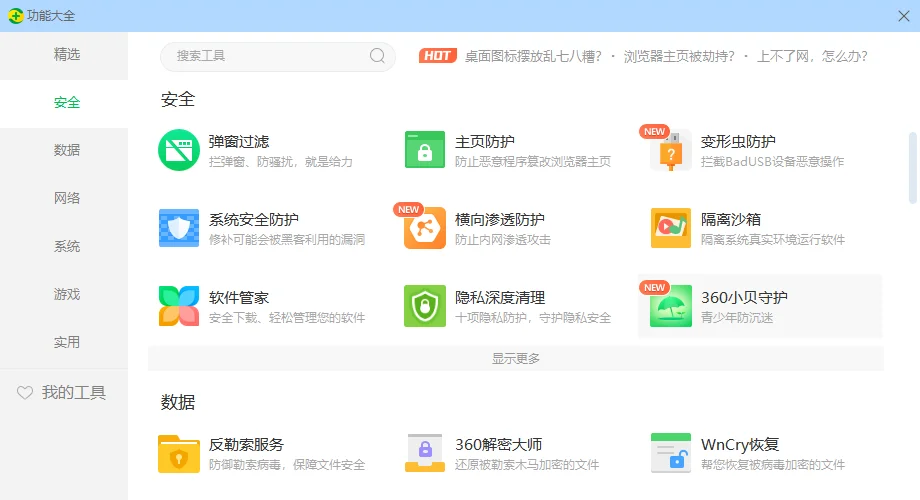
Task: Open the 反勒索服务 yellow folder icon
Action: click(179, 454)
